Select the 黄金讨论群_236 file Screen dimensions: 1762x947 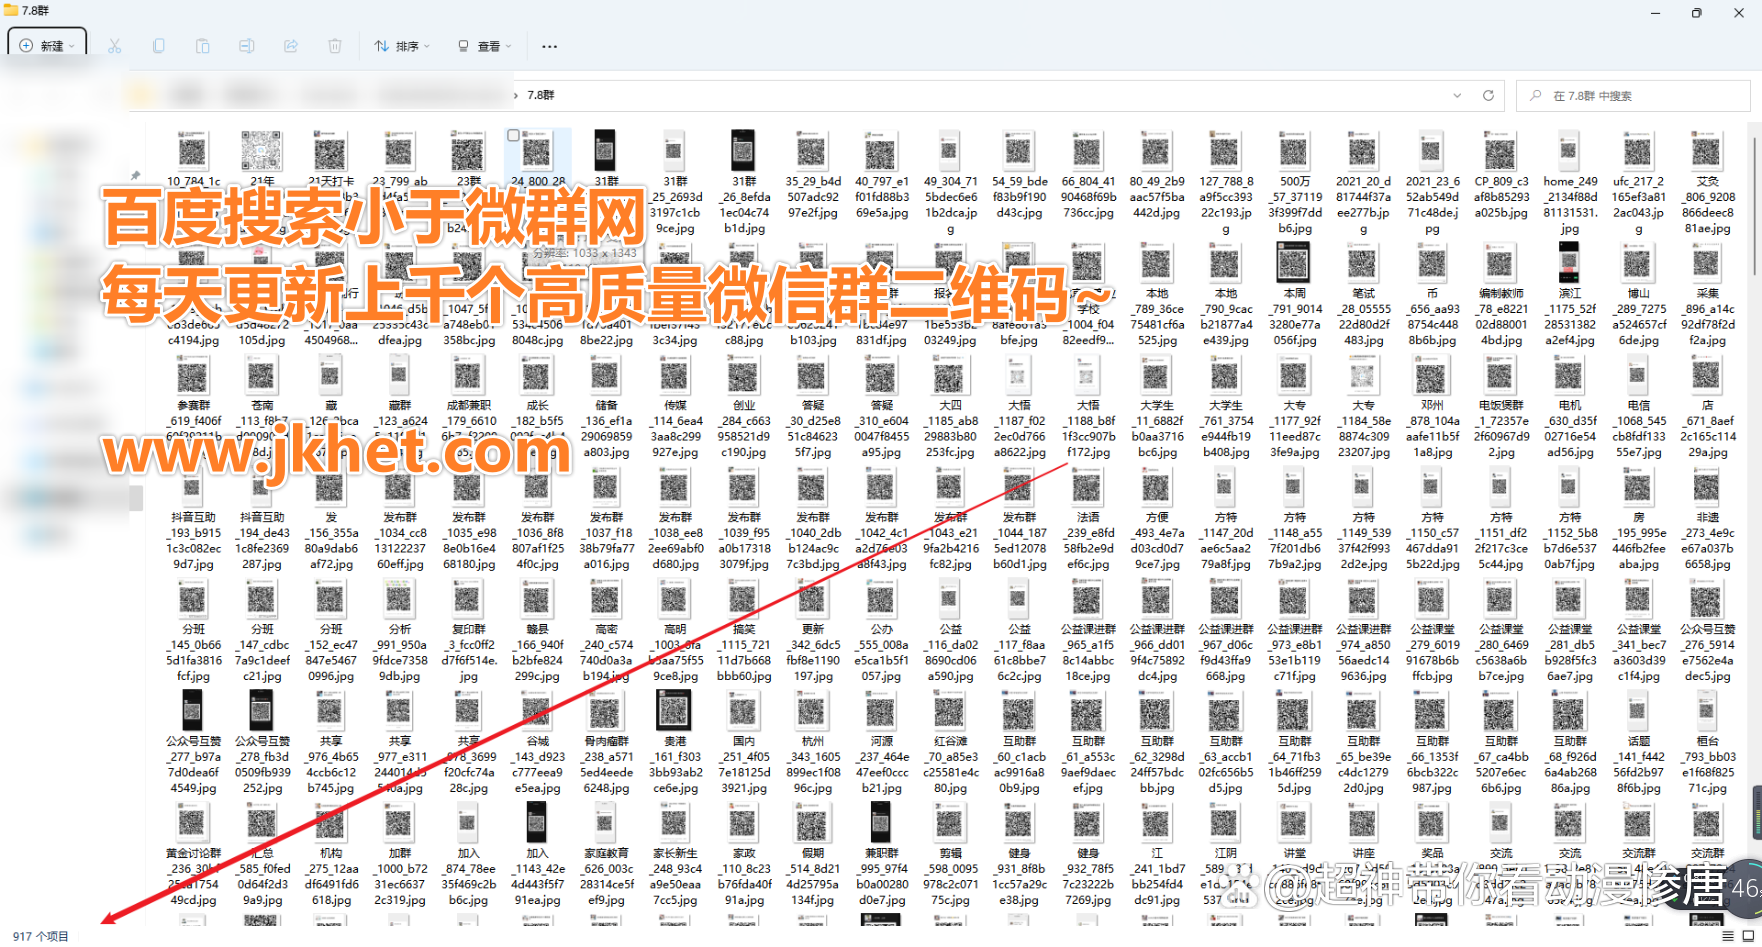(192, 854)
